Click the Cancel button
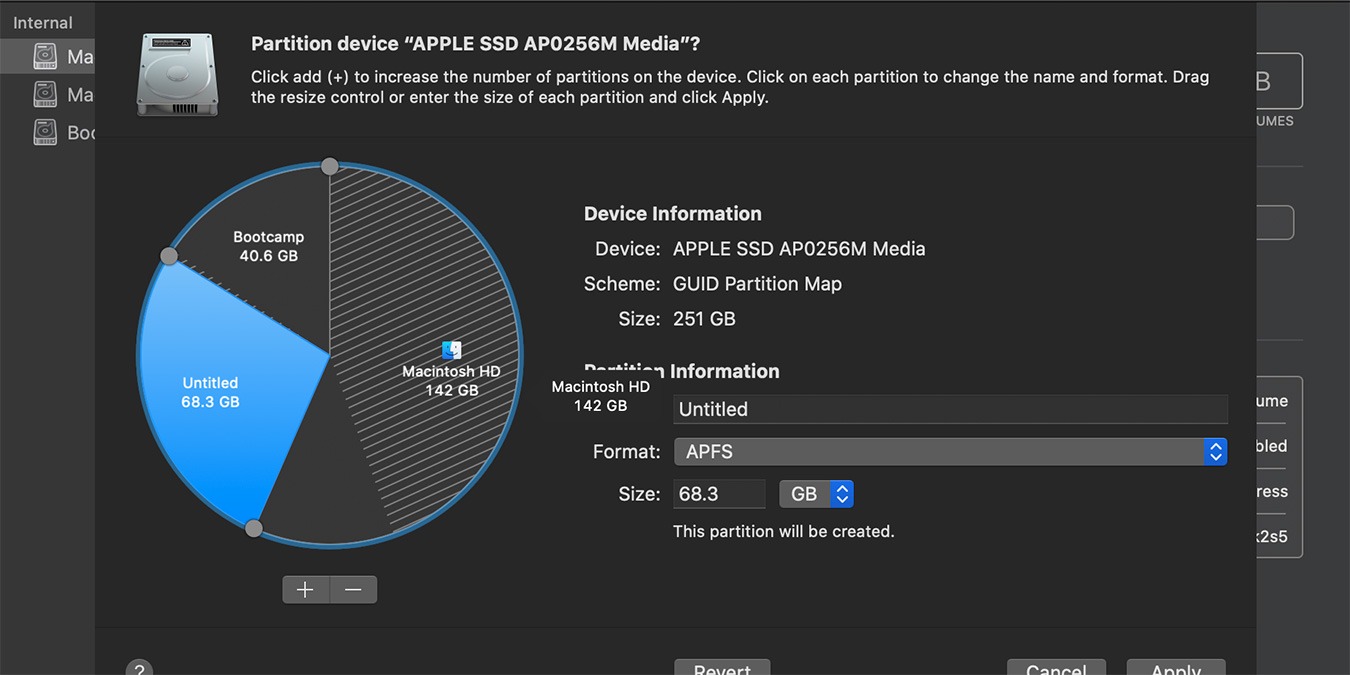This screenshot has height=675, width=1350. [x=1056, y=668]
